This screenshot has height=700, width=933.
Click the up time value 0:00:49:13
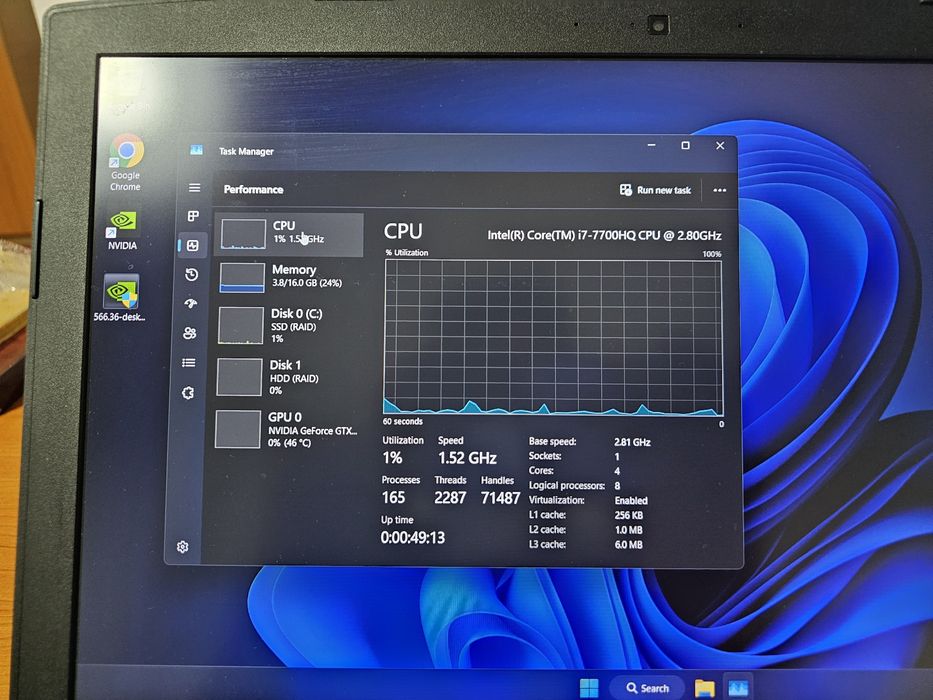(412, 538)
